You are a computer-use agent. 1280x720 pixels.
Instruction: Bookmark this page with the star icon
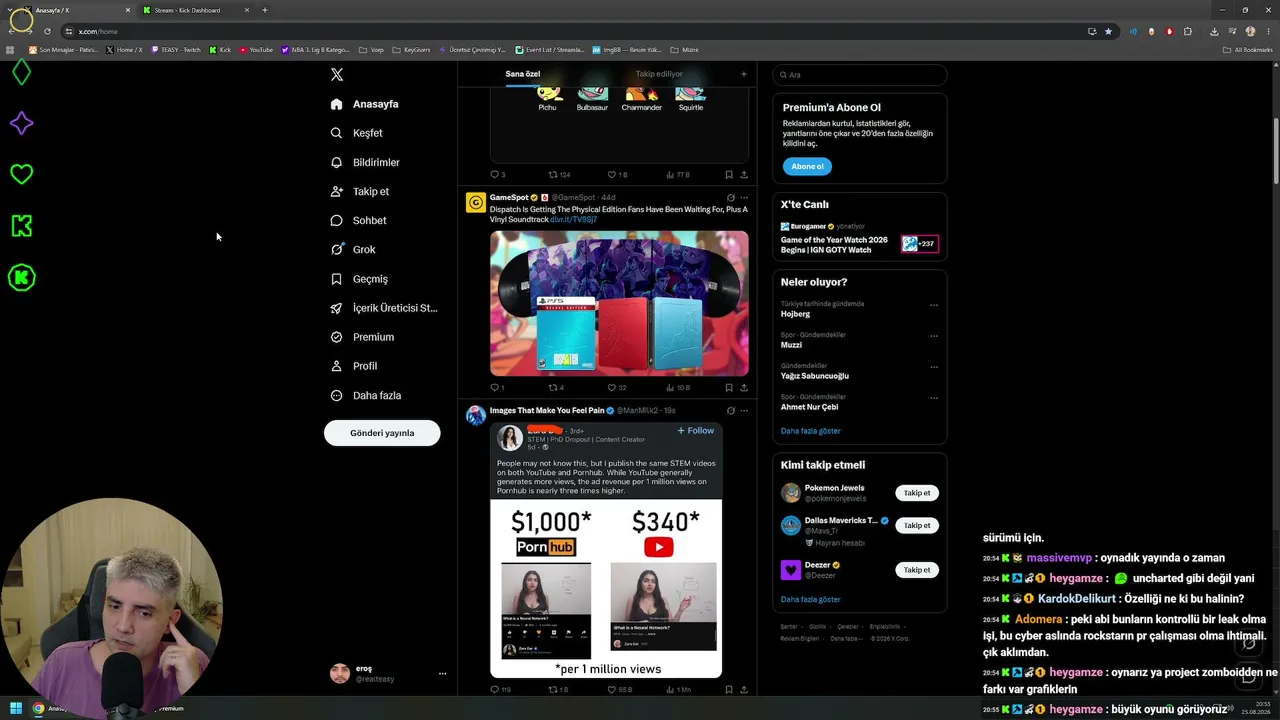coord(1108,31)
